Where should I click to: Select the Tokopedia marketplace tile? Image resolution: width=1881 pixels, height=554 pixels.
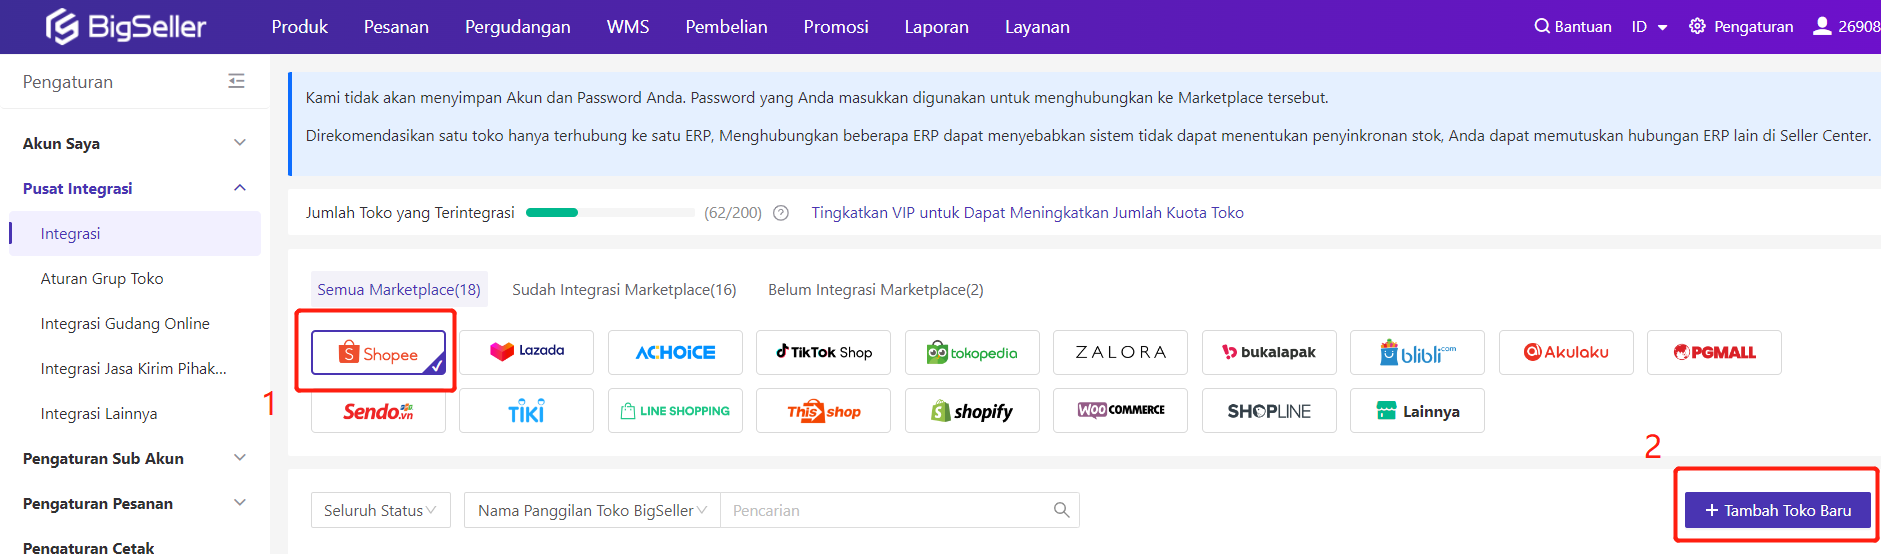(972, 353)
